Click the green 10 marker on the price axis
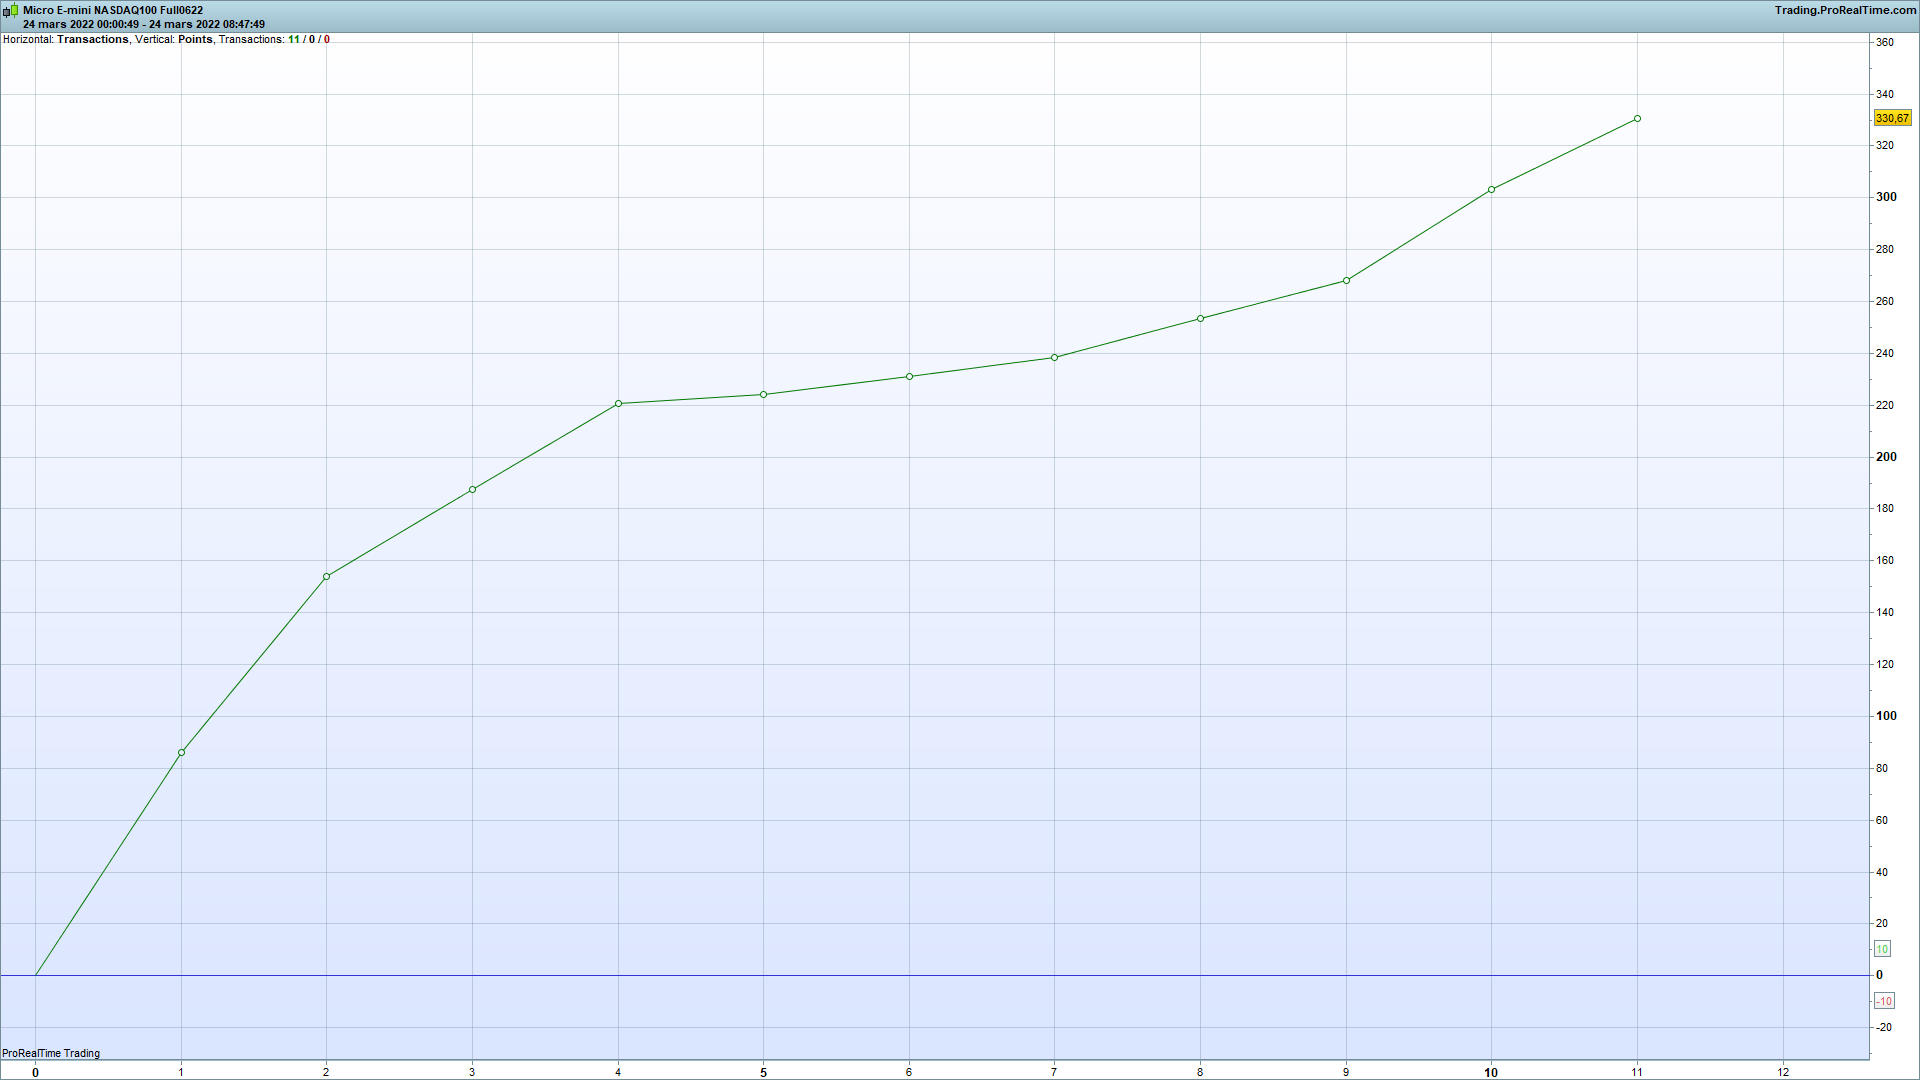The image size is (1920, 1080). pyautogui.click(x=1881, y=949)
